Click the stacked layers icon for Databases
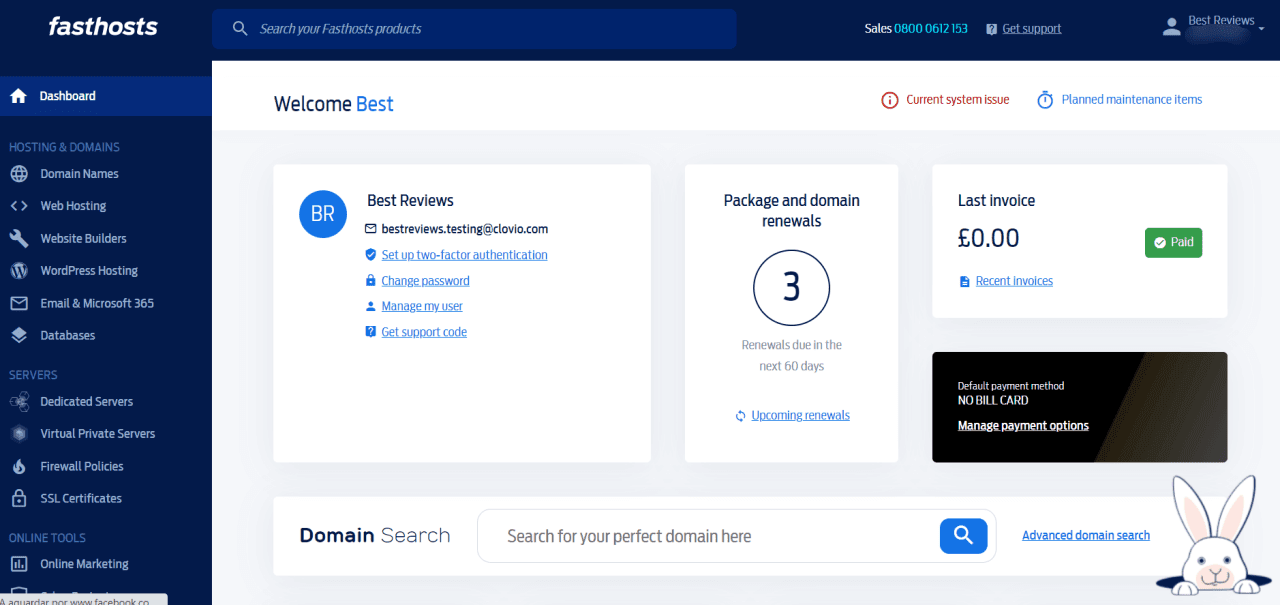Viewport: 1280px width, 605px height. (18, 336)
